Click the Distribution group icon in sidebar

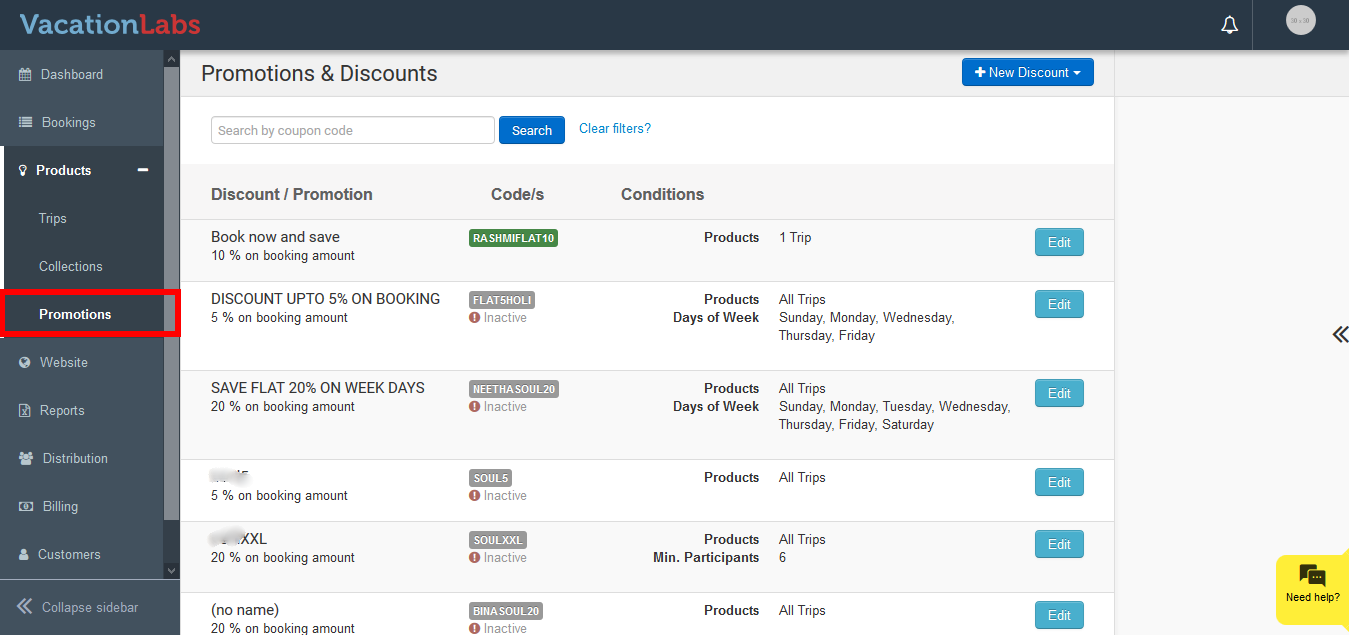click(25, 459)
